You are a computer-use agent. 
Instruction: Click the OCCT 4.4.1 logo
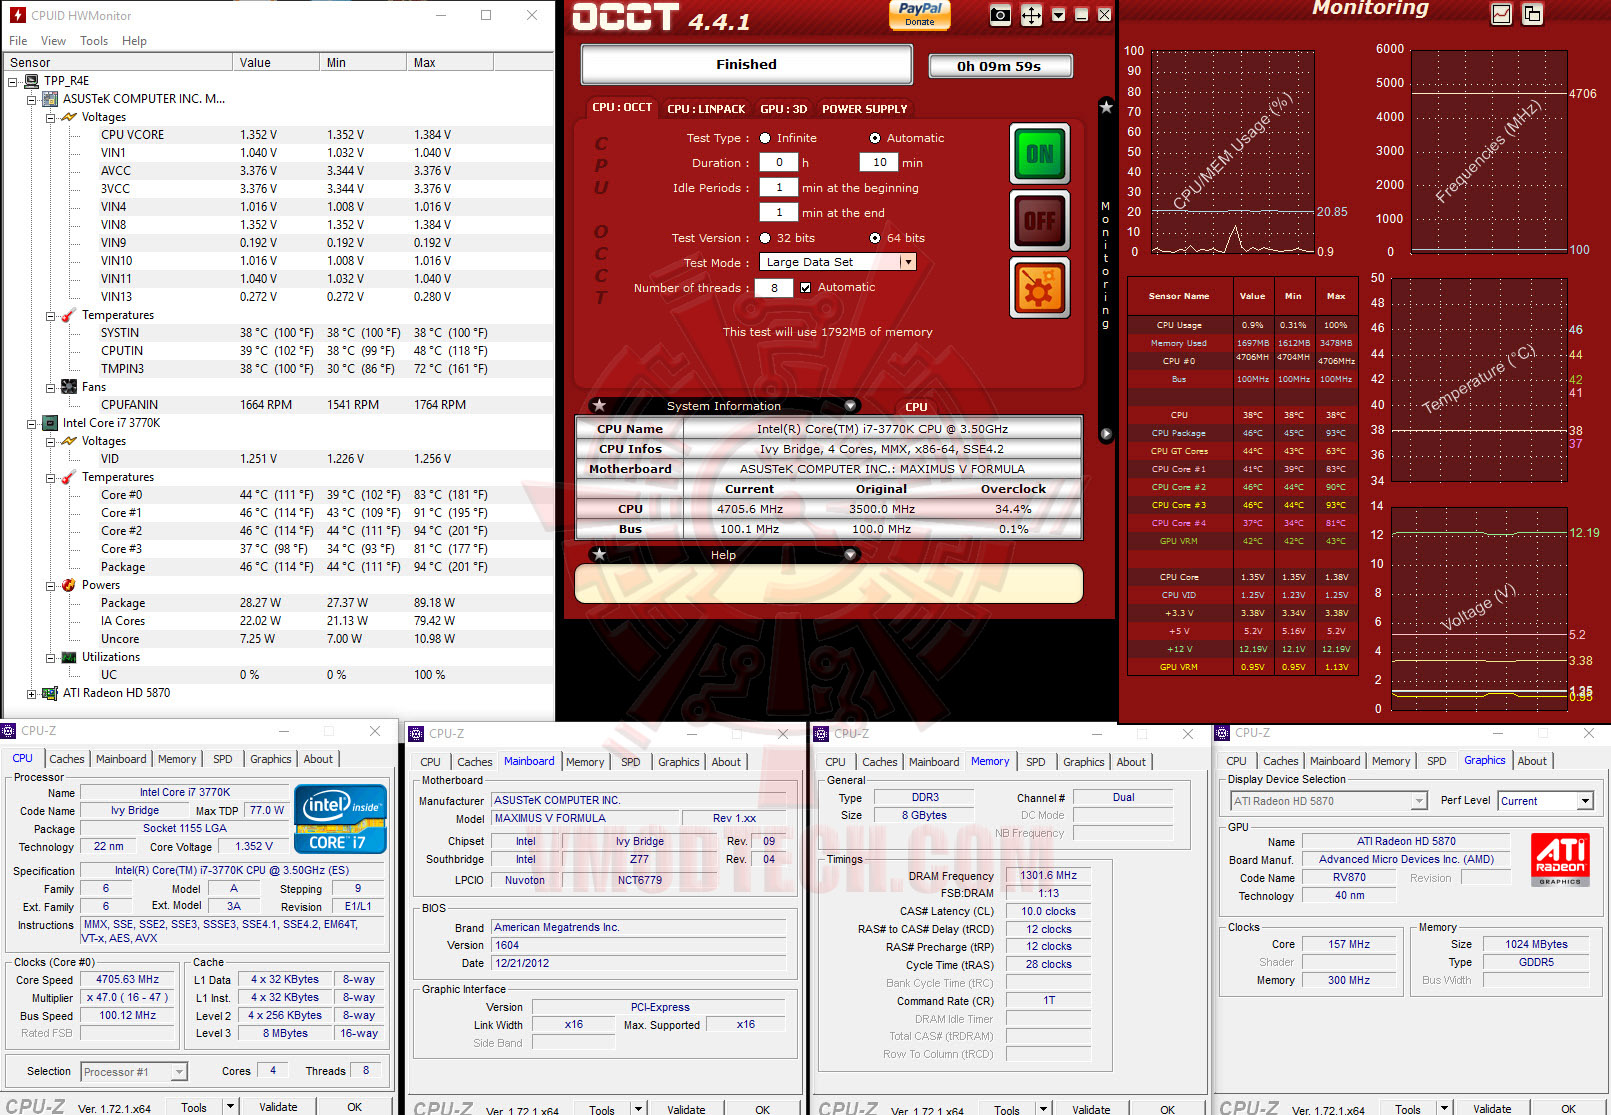660,17
